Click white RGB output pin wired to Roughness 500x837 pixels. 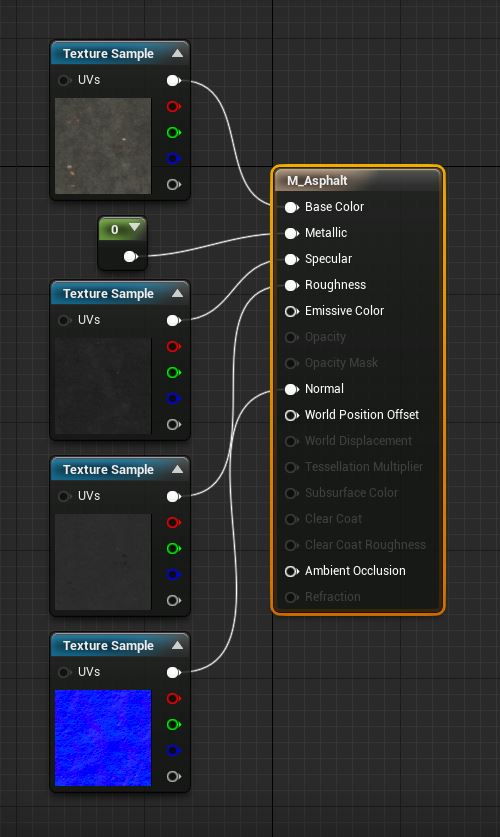click(x=173, y=497)
